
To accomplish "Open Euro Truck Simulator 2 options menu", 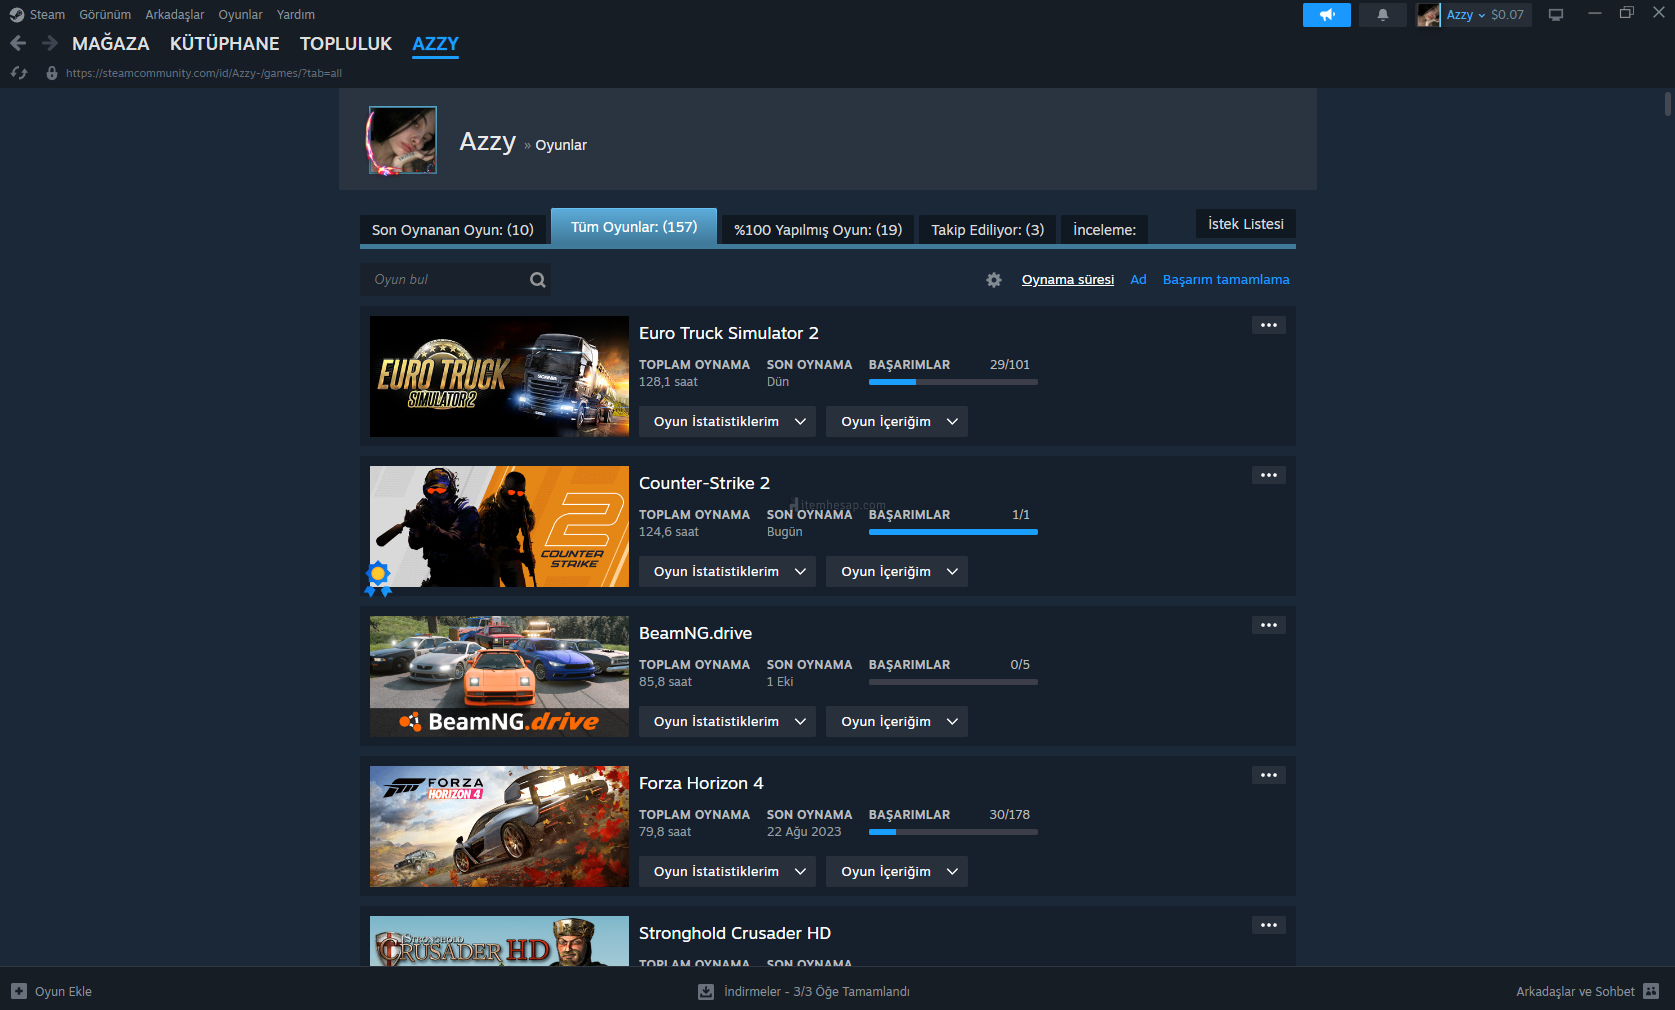I will (1268, 325).
